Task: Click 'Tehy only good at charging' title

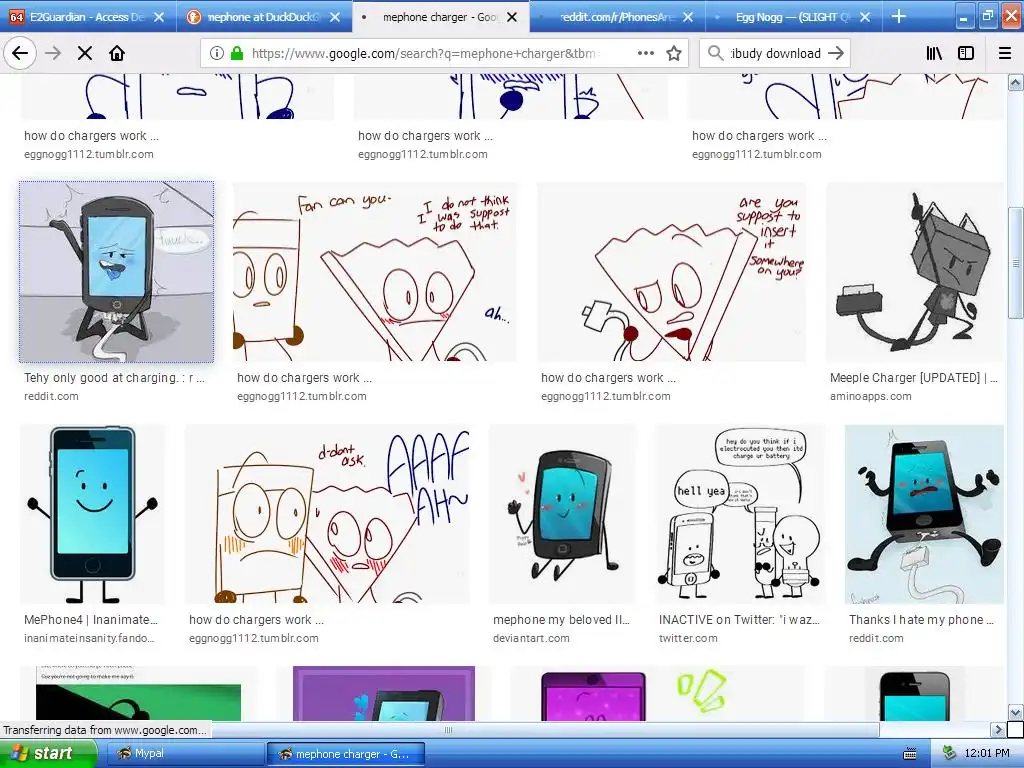Action: [x=114, y=377]
